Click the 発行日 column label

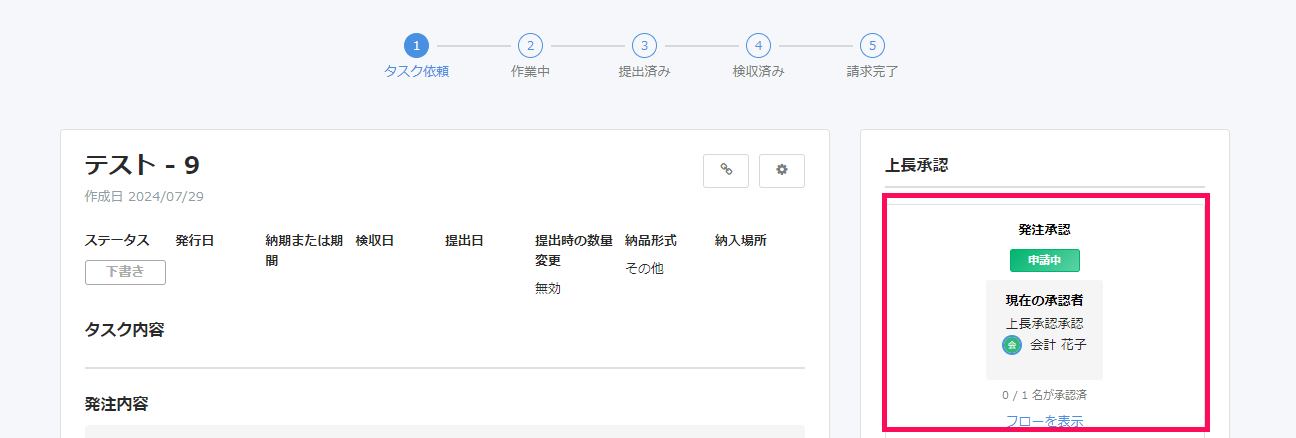point(194,240)
